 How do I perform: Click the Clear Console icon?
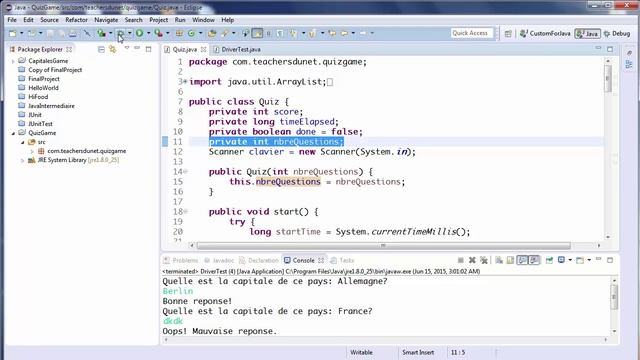(499, 260)
